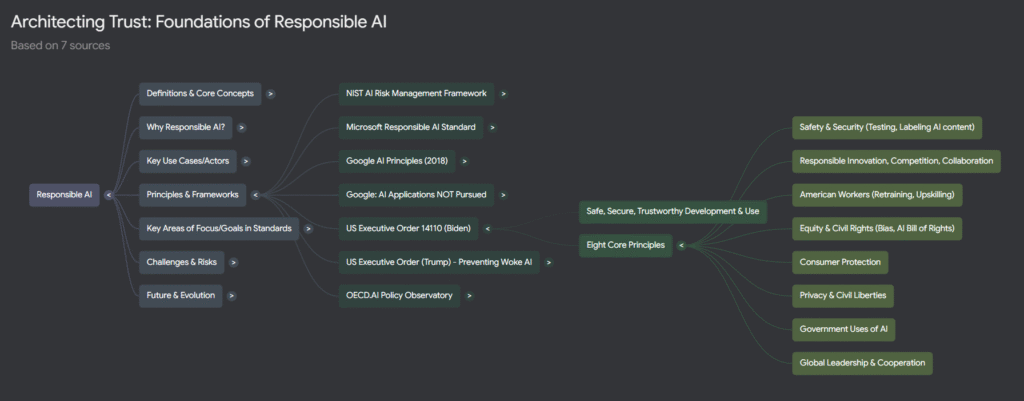1024x401 pixels.
Task: Expand NIST AI Risk Management Framework chevron
Action: (x=503, y=93)
